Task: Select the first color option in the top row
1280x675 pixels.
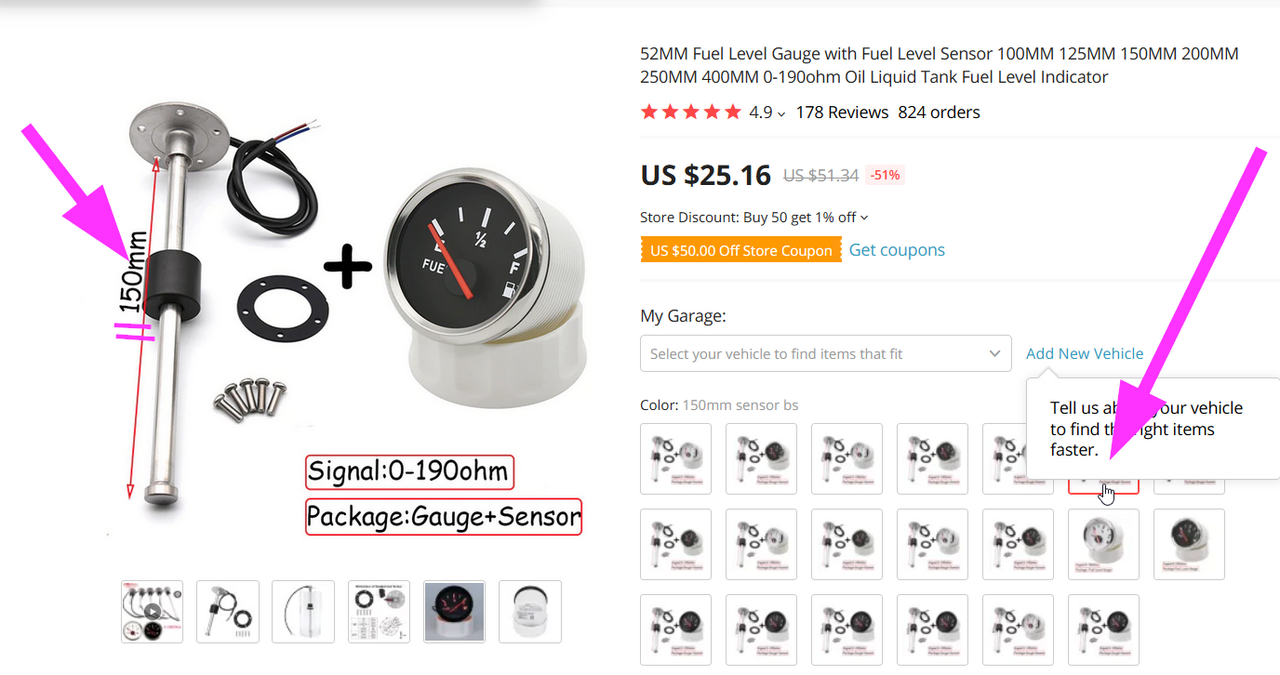Action: [676, 459]
